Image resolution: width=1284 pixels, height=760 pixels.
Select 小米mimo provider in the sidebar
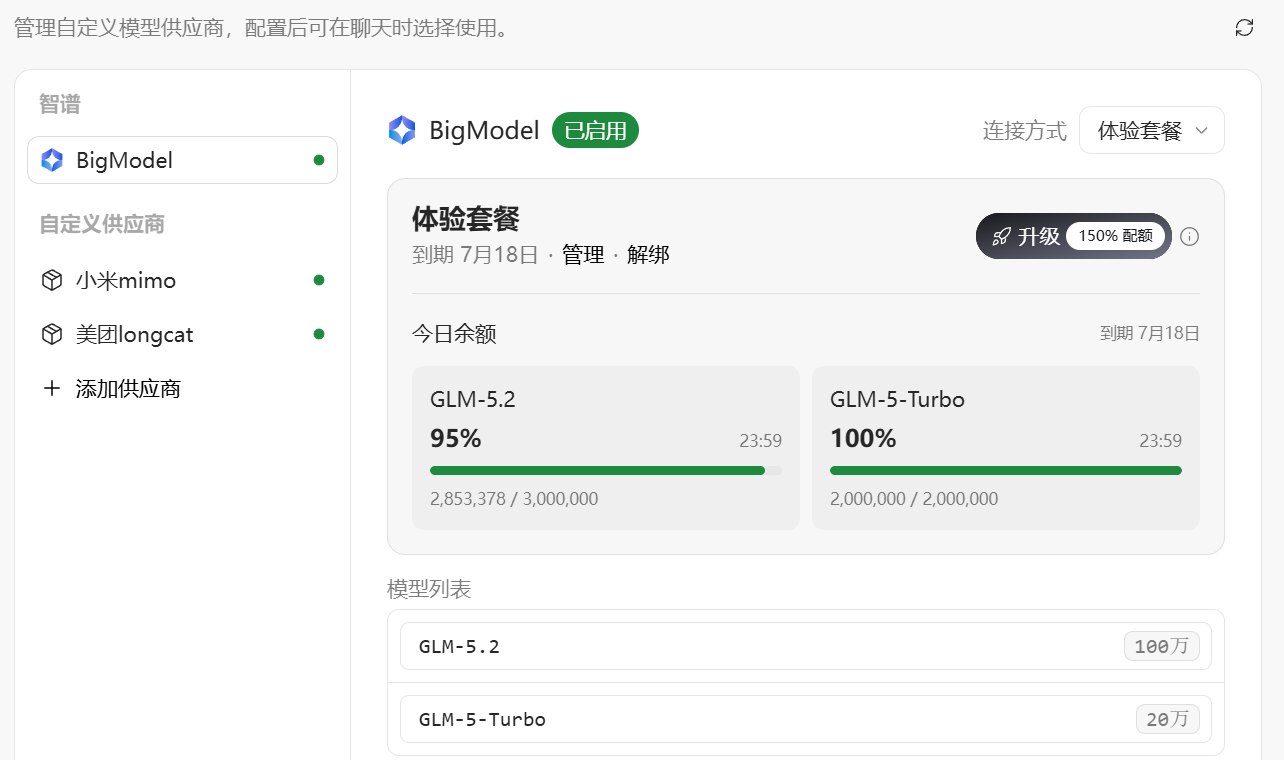[182, 281]
